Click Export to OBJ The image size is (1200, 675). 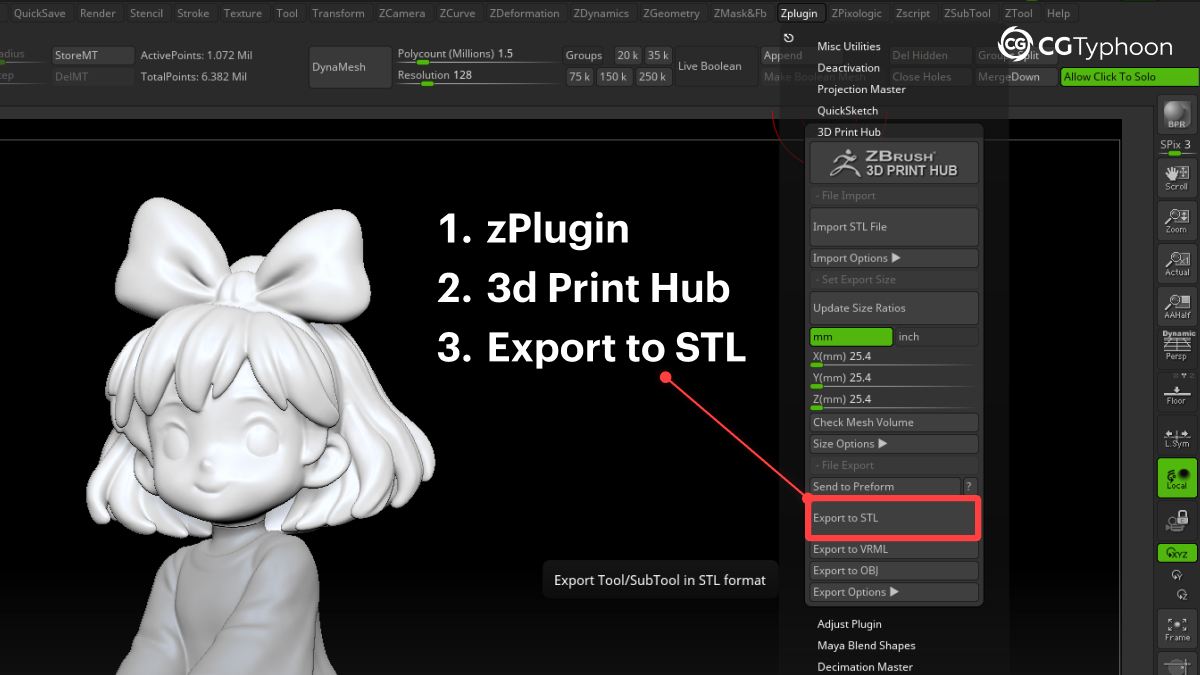[894, 570]
